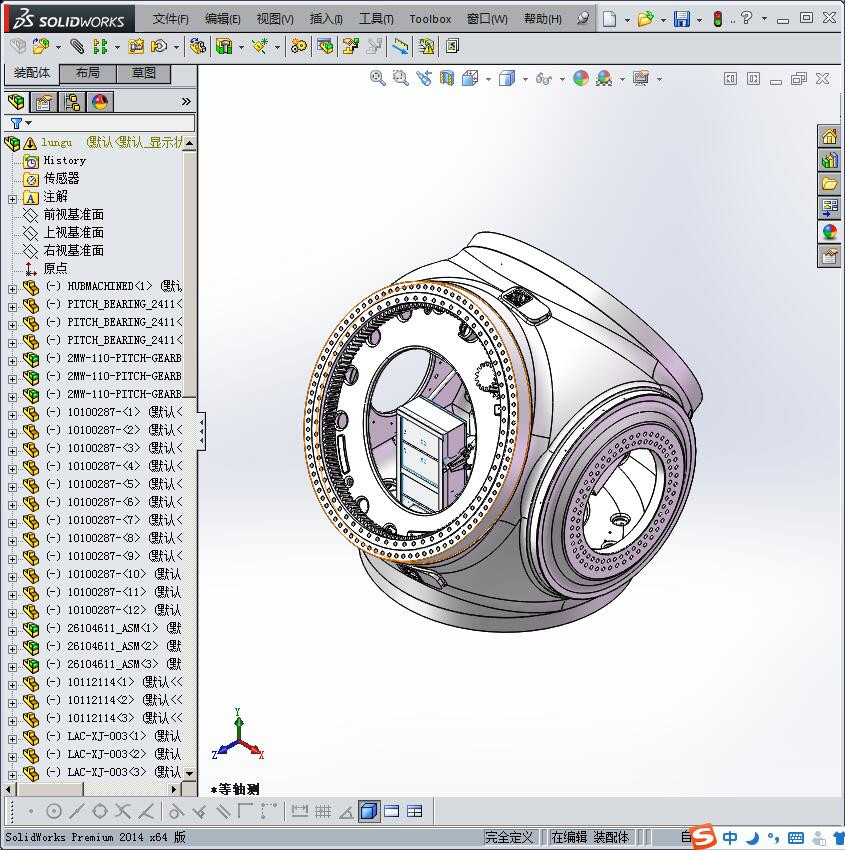Expand the 10100287-<1> component node
The width and height of the screenshot is (845, 850).
coord(12,415)
